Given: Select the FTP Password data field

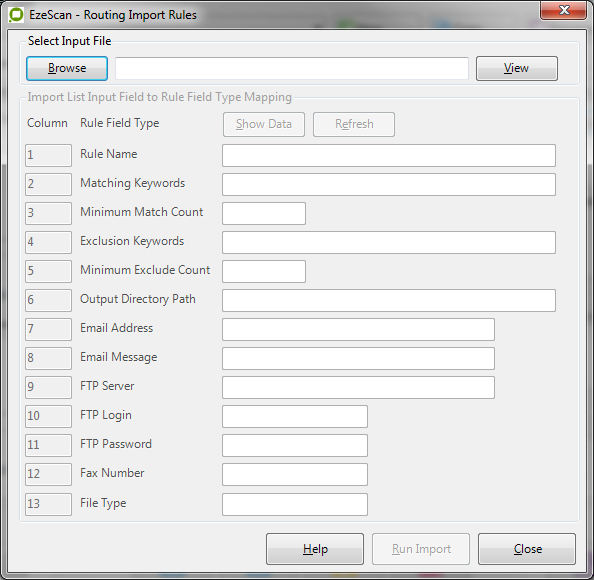Looking at the screenshot, I should (x=295, y=446).
